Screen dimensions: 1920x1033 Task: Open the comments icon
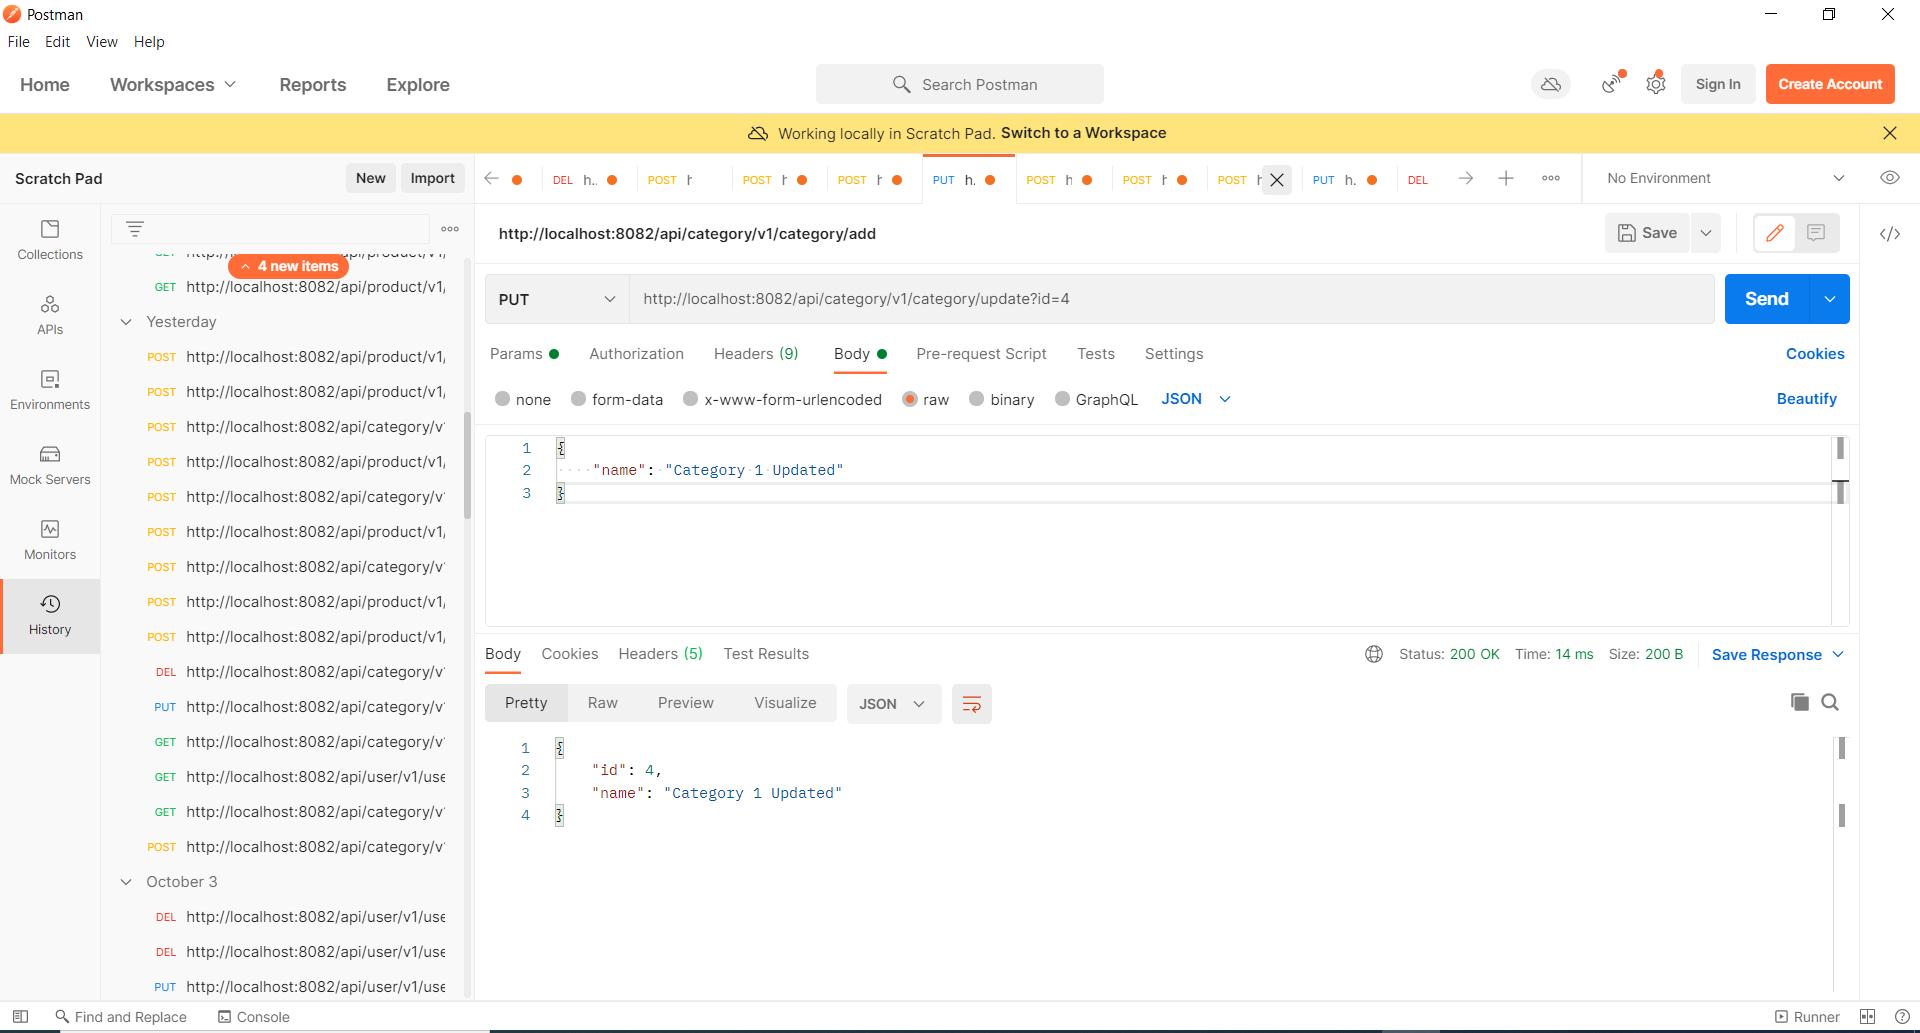pyautogui.click(x=1817, y=233)
